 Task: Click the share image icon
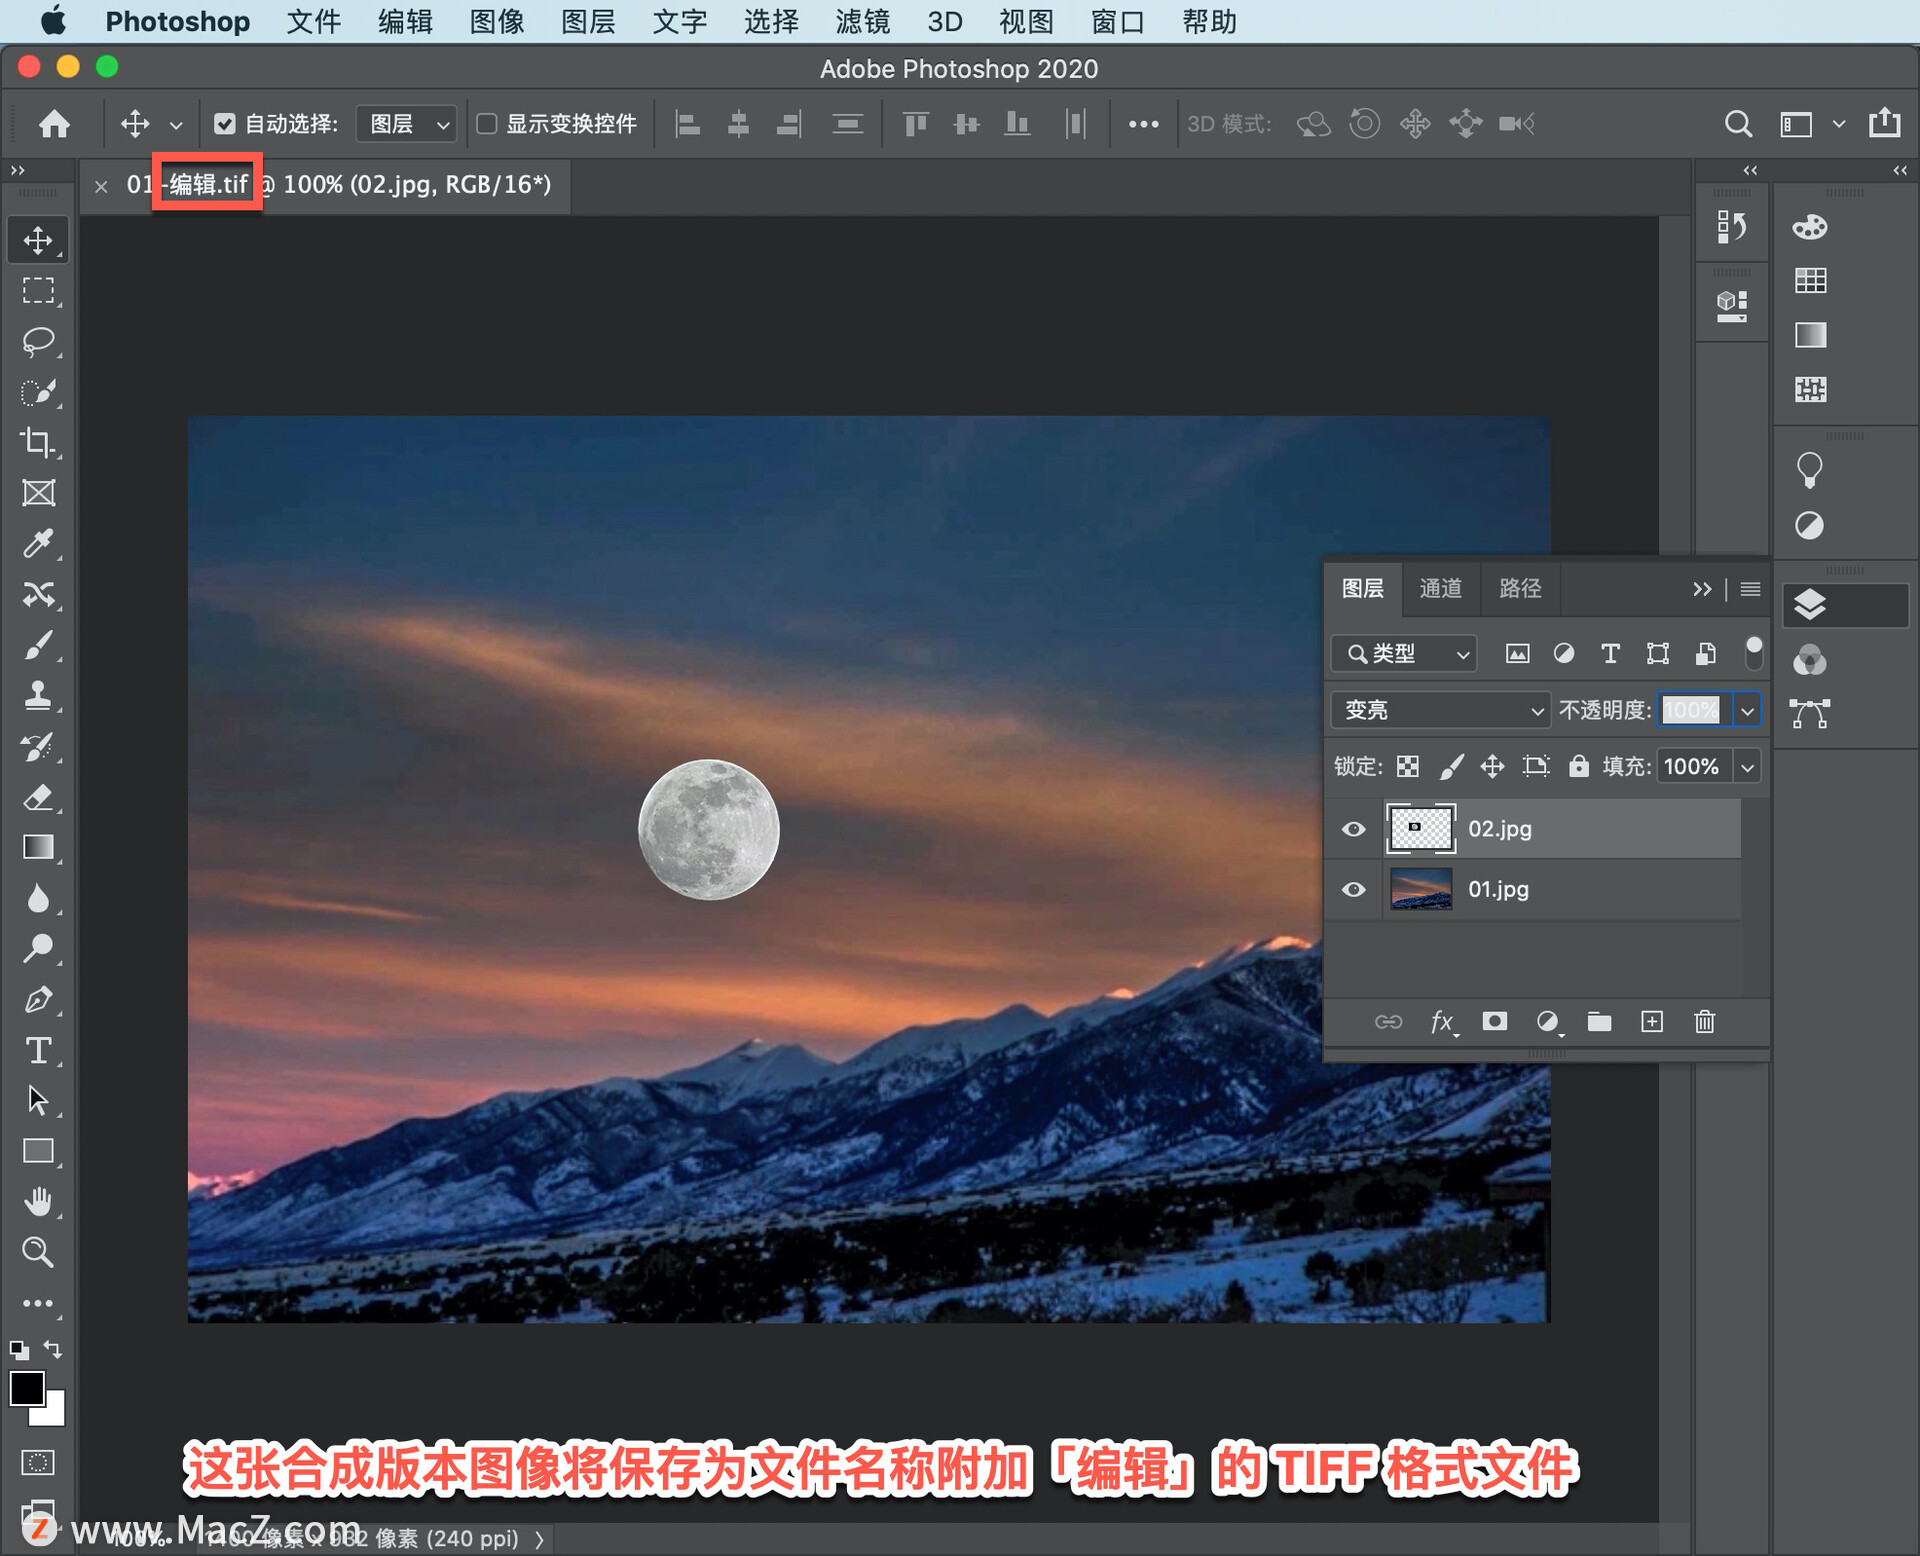tap(1885, 123)
